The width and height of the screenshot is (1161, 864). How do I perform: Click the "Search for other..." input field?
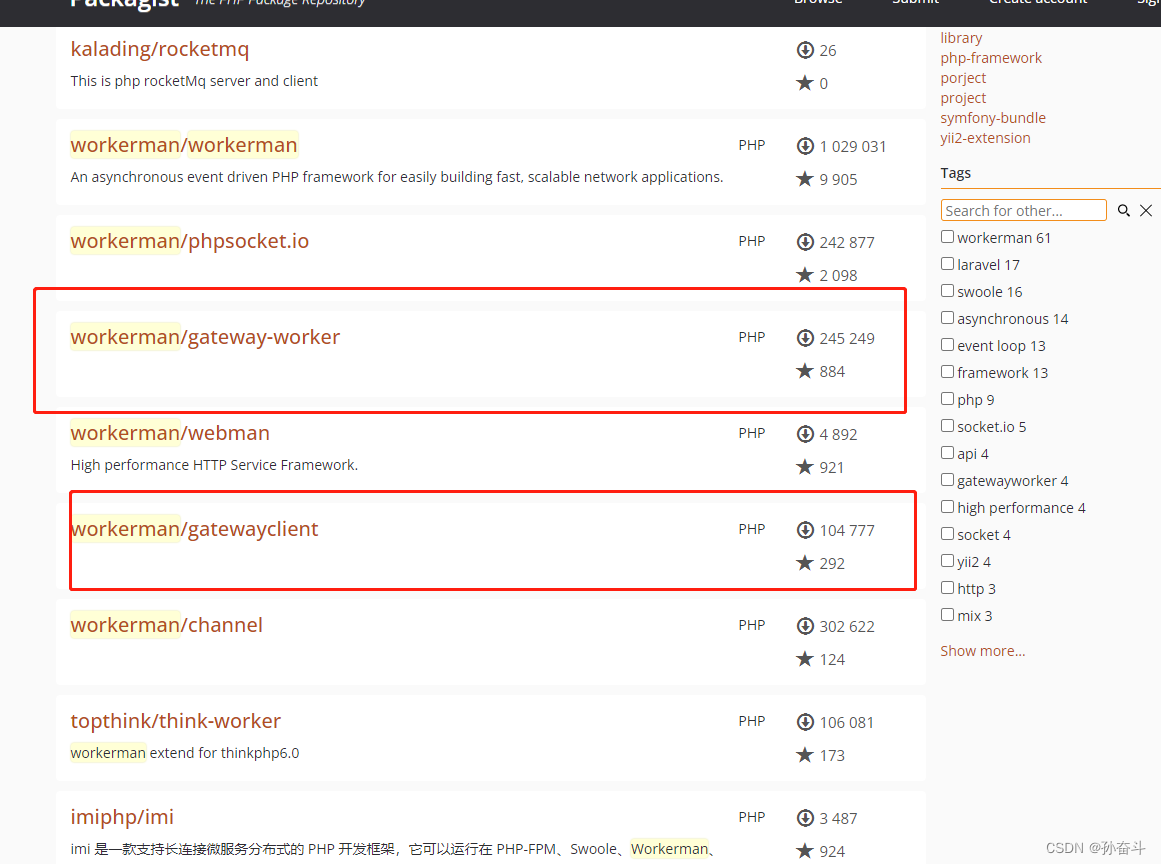(1023, 210)
